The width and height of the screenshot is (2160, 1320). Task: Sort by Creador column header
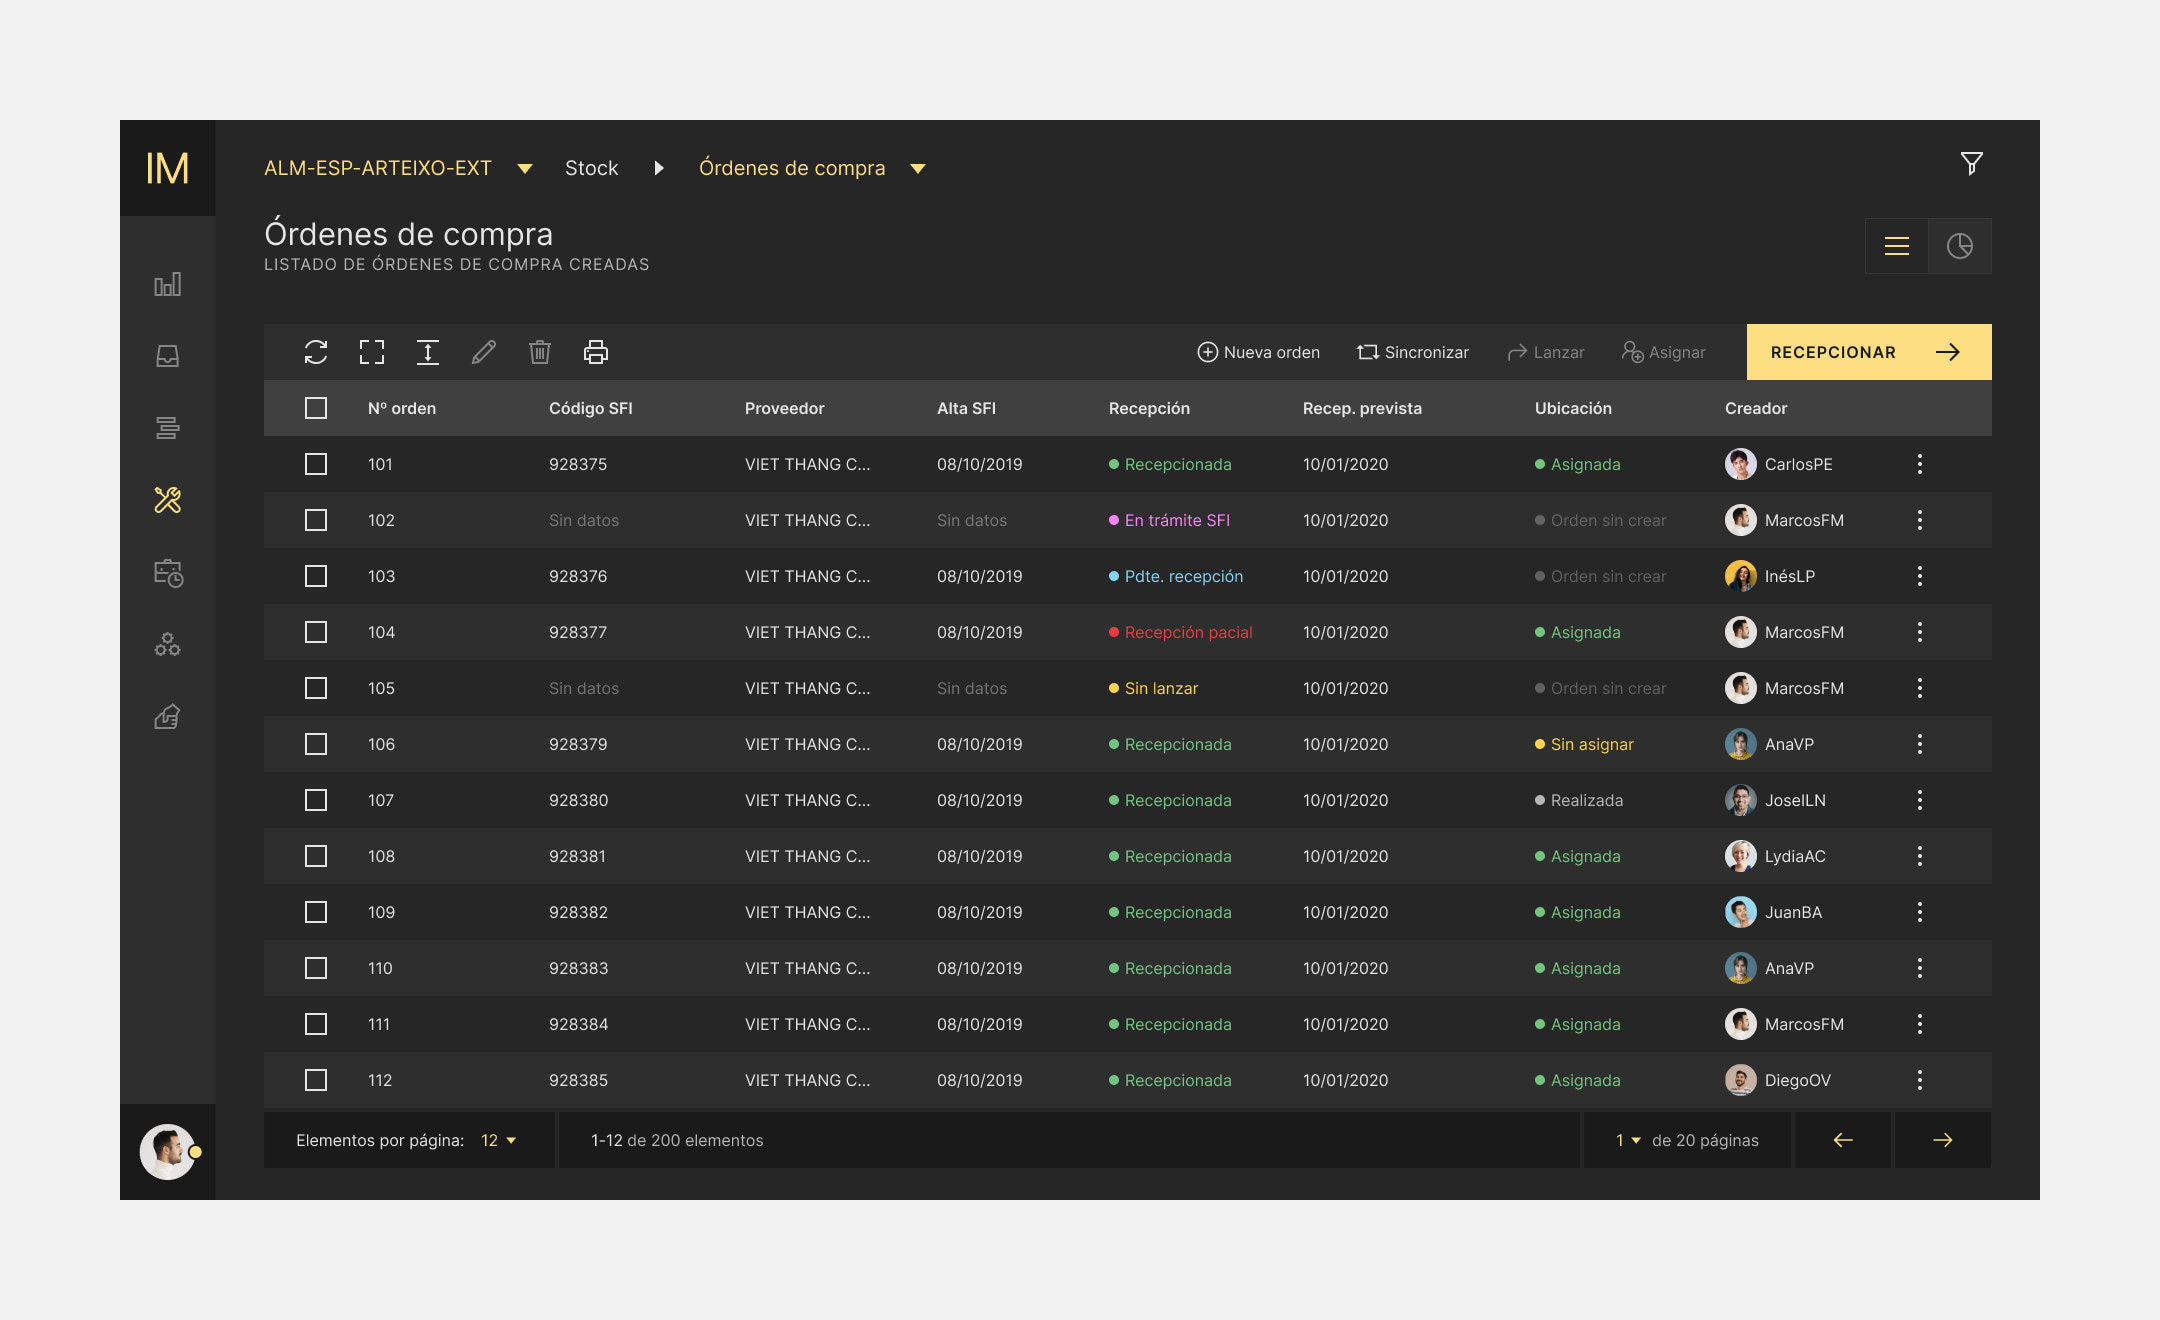pyautogui.click(x=1756, y=408)
